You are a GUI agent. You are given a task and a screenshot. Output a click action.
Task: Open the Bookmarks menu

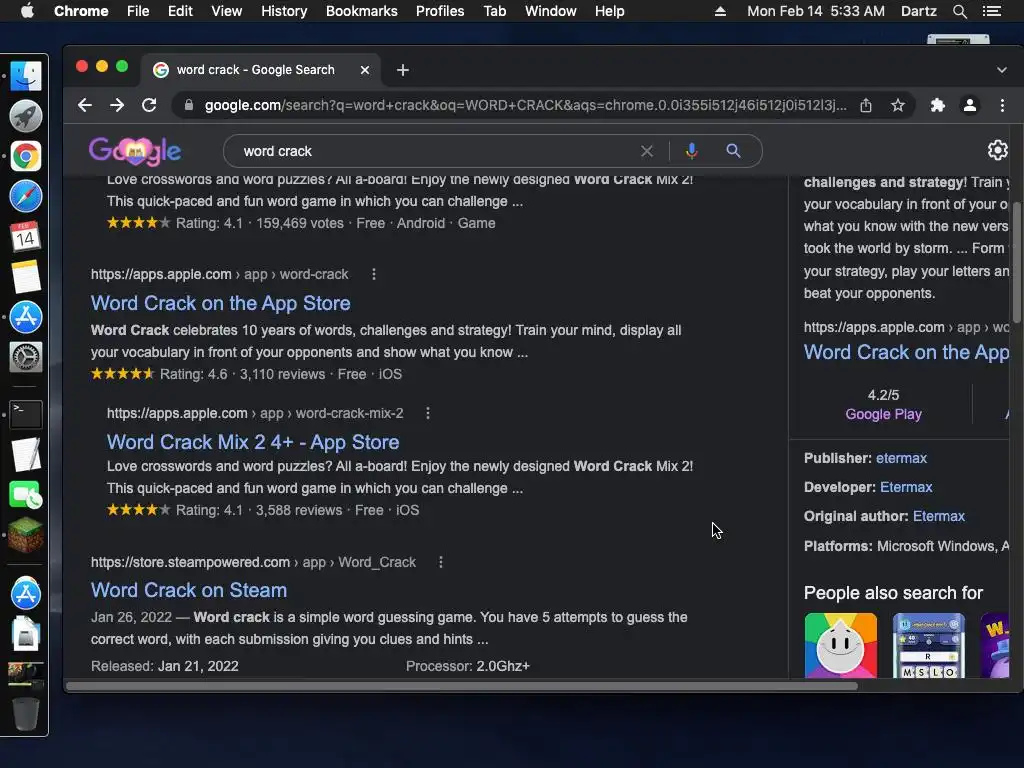[x=362, y=11]
